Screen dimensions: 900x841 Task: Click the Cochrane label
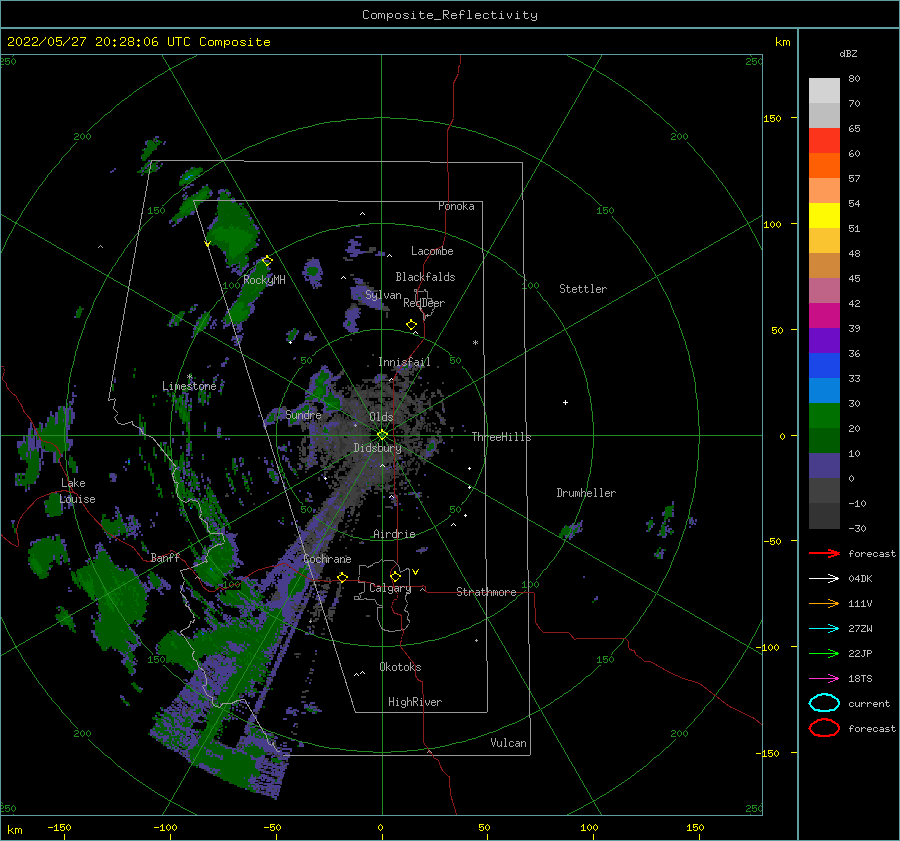[x=327, y=559]
